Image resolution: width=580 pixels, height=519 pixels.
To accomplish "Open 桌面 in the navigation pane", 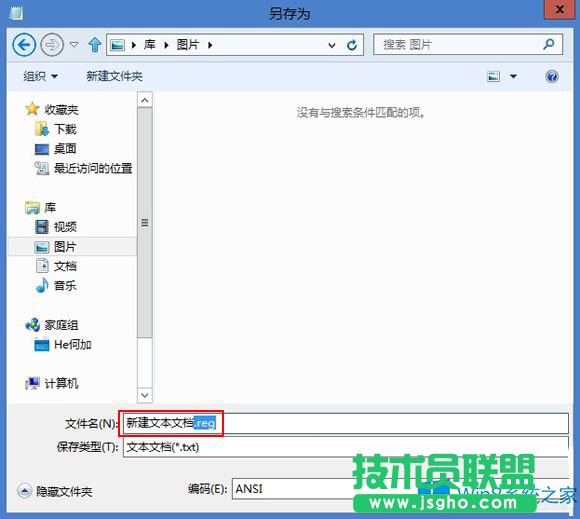I will [65, 149].
